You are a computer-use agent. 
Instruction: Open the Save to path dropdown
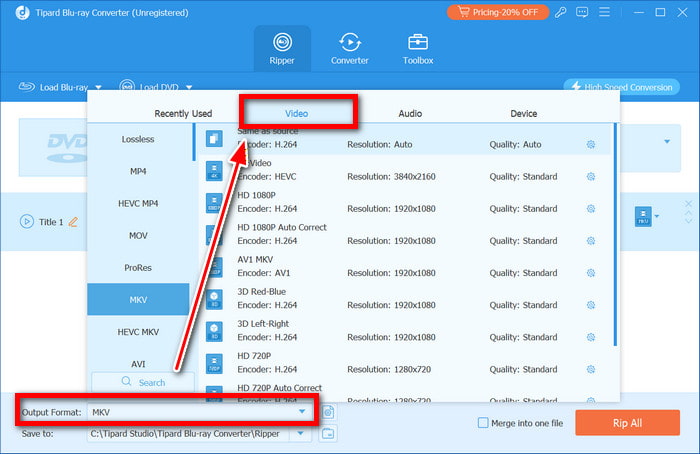[x=302, y=434]
